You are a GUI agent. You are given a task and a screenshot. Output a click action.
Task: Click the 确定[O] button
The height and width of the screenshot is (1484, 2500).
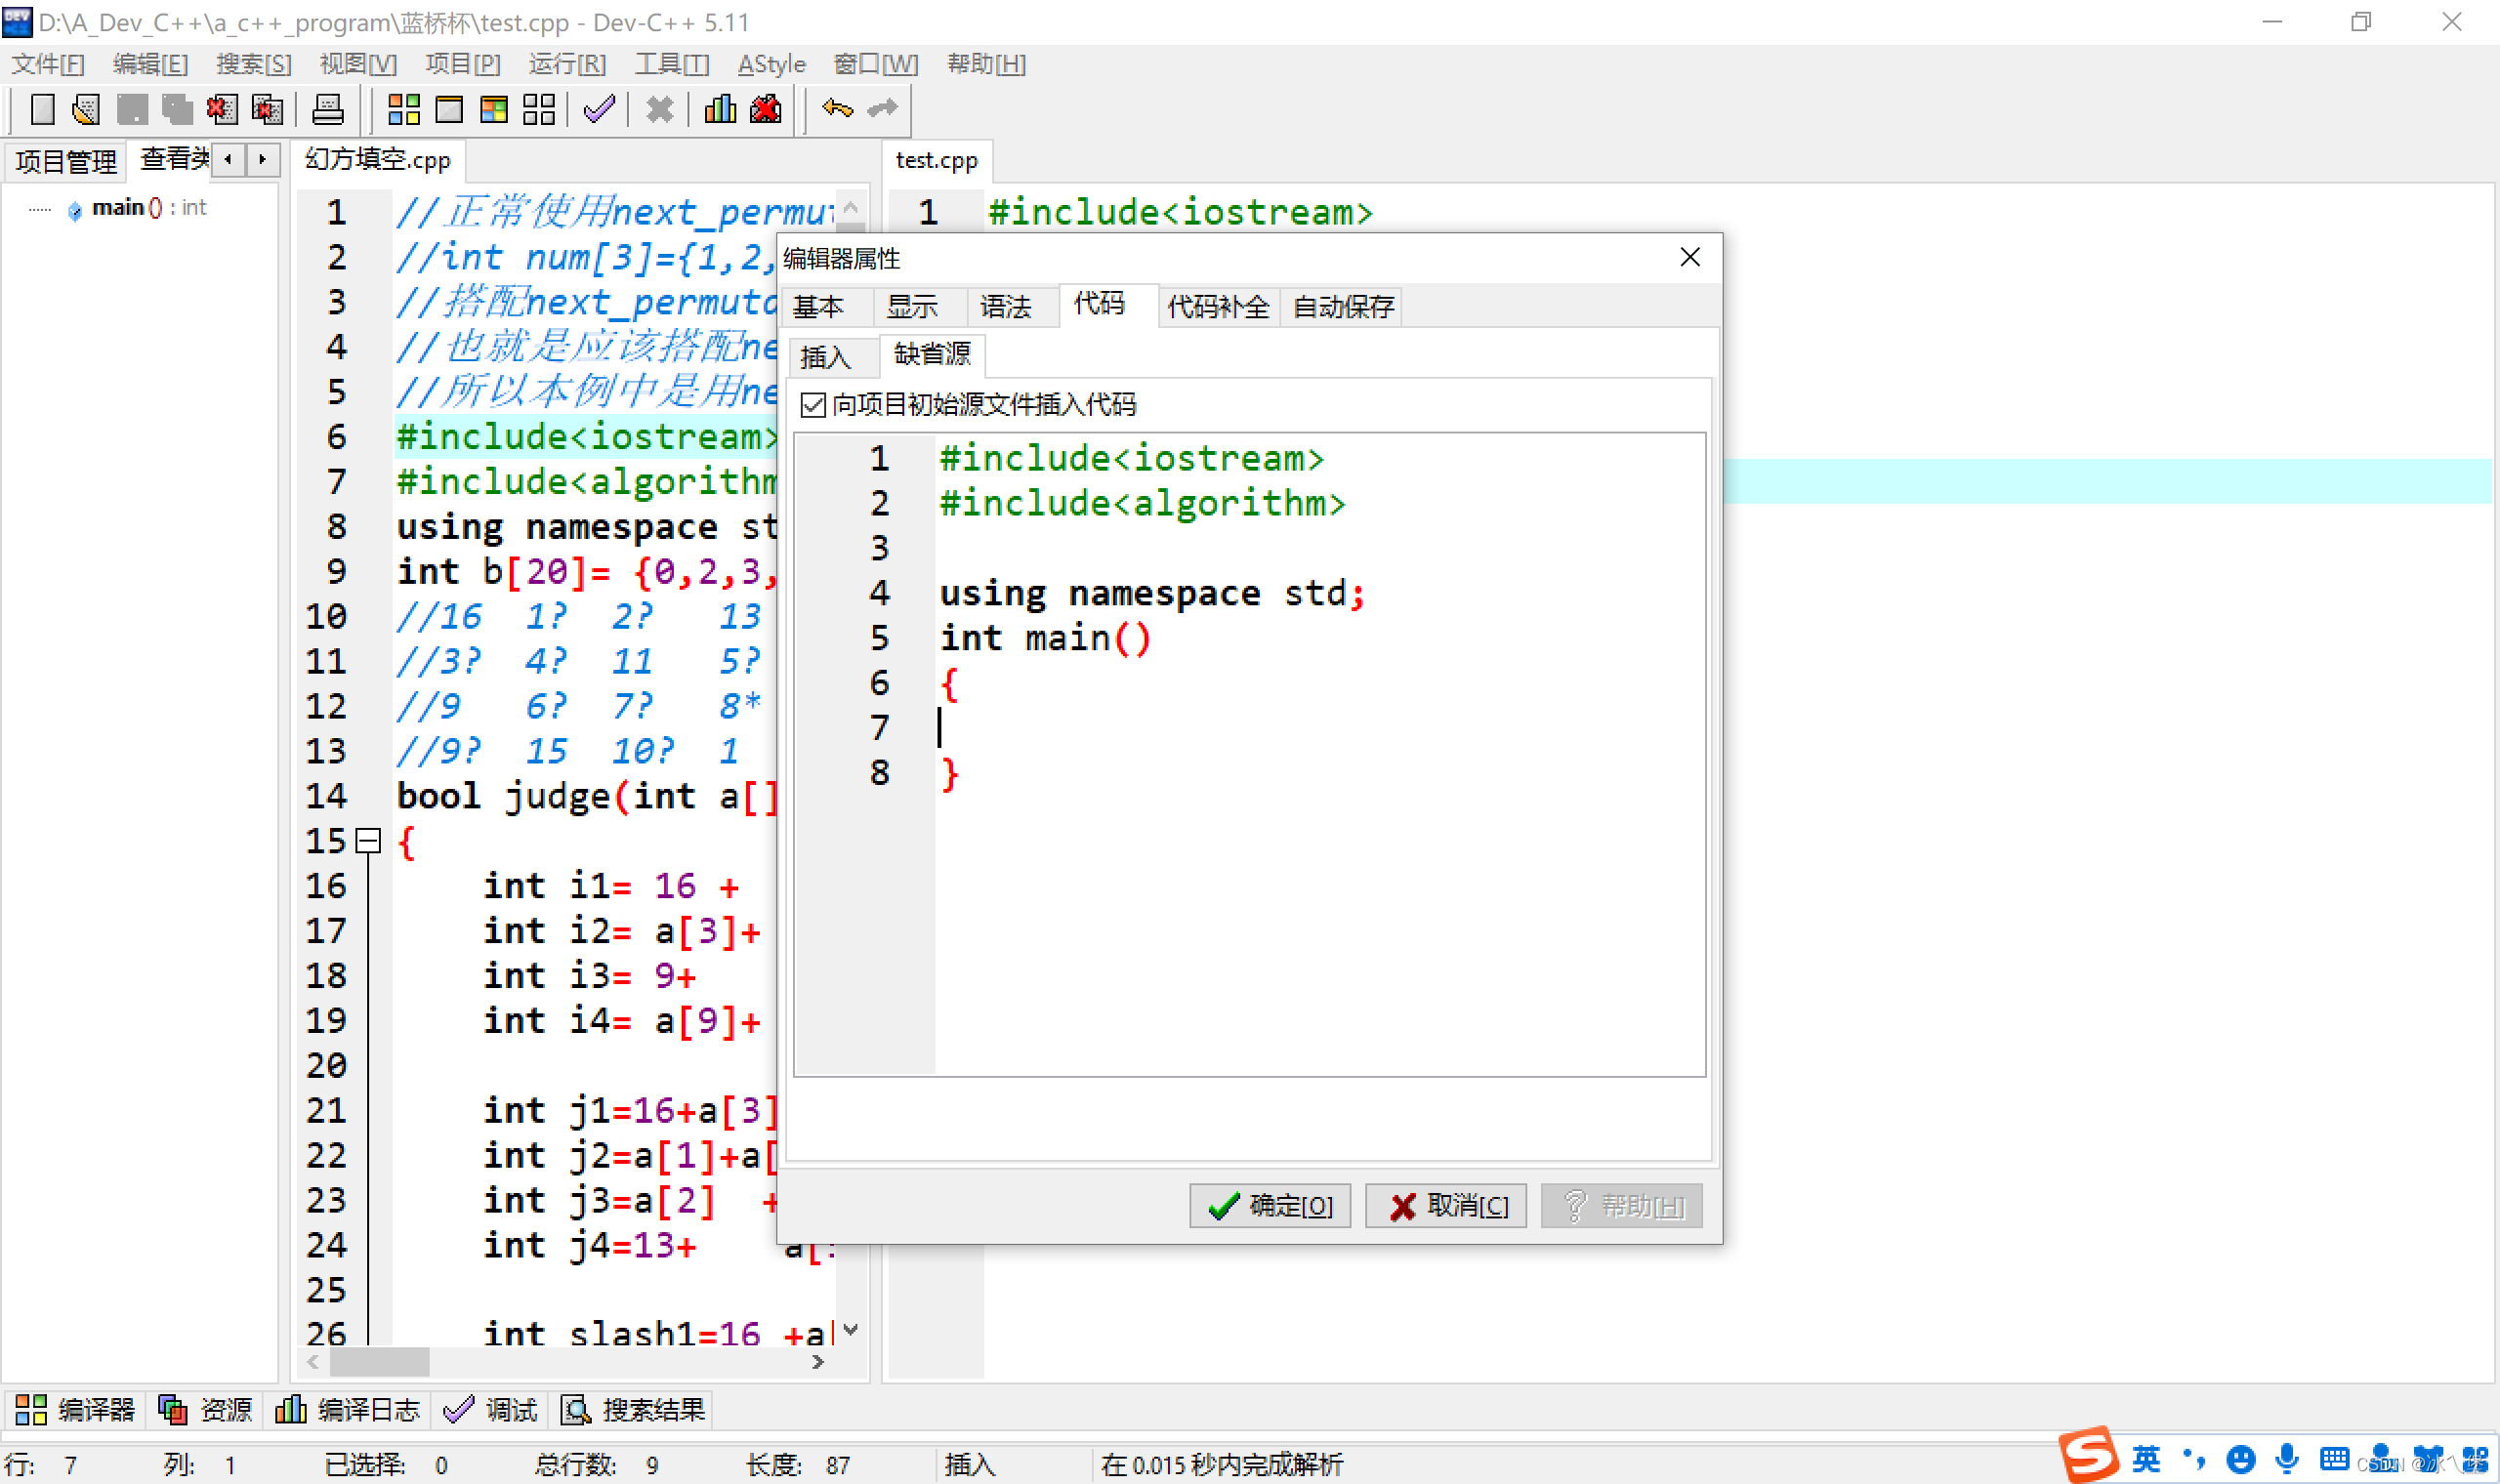[x=1269, y=1206]
